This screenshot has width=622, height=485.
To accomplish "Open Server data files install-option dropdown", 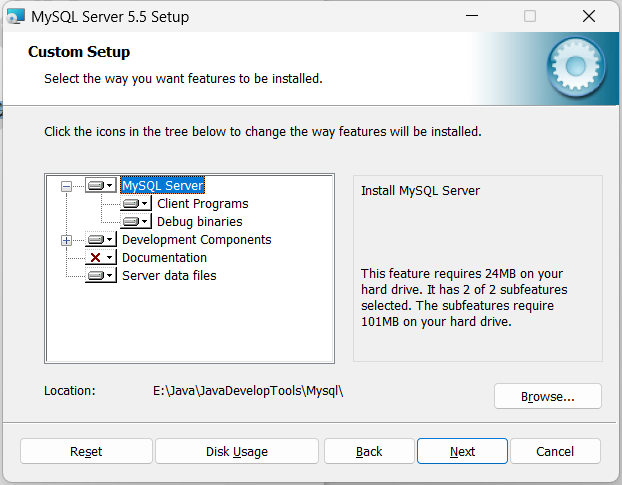I will 101,275.
